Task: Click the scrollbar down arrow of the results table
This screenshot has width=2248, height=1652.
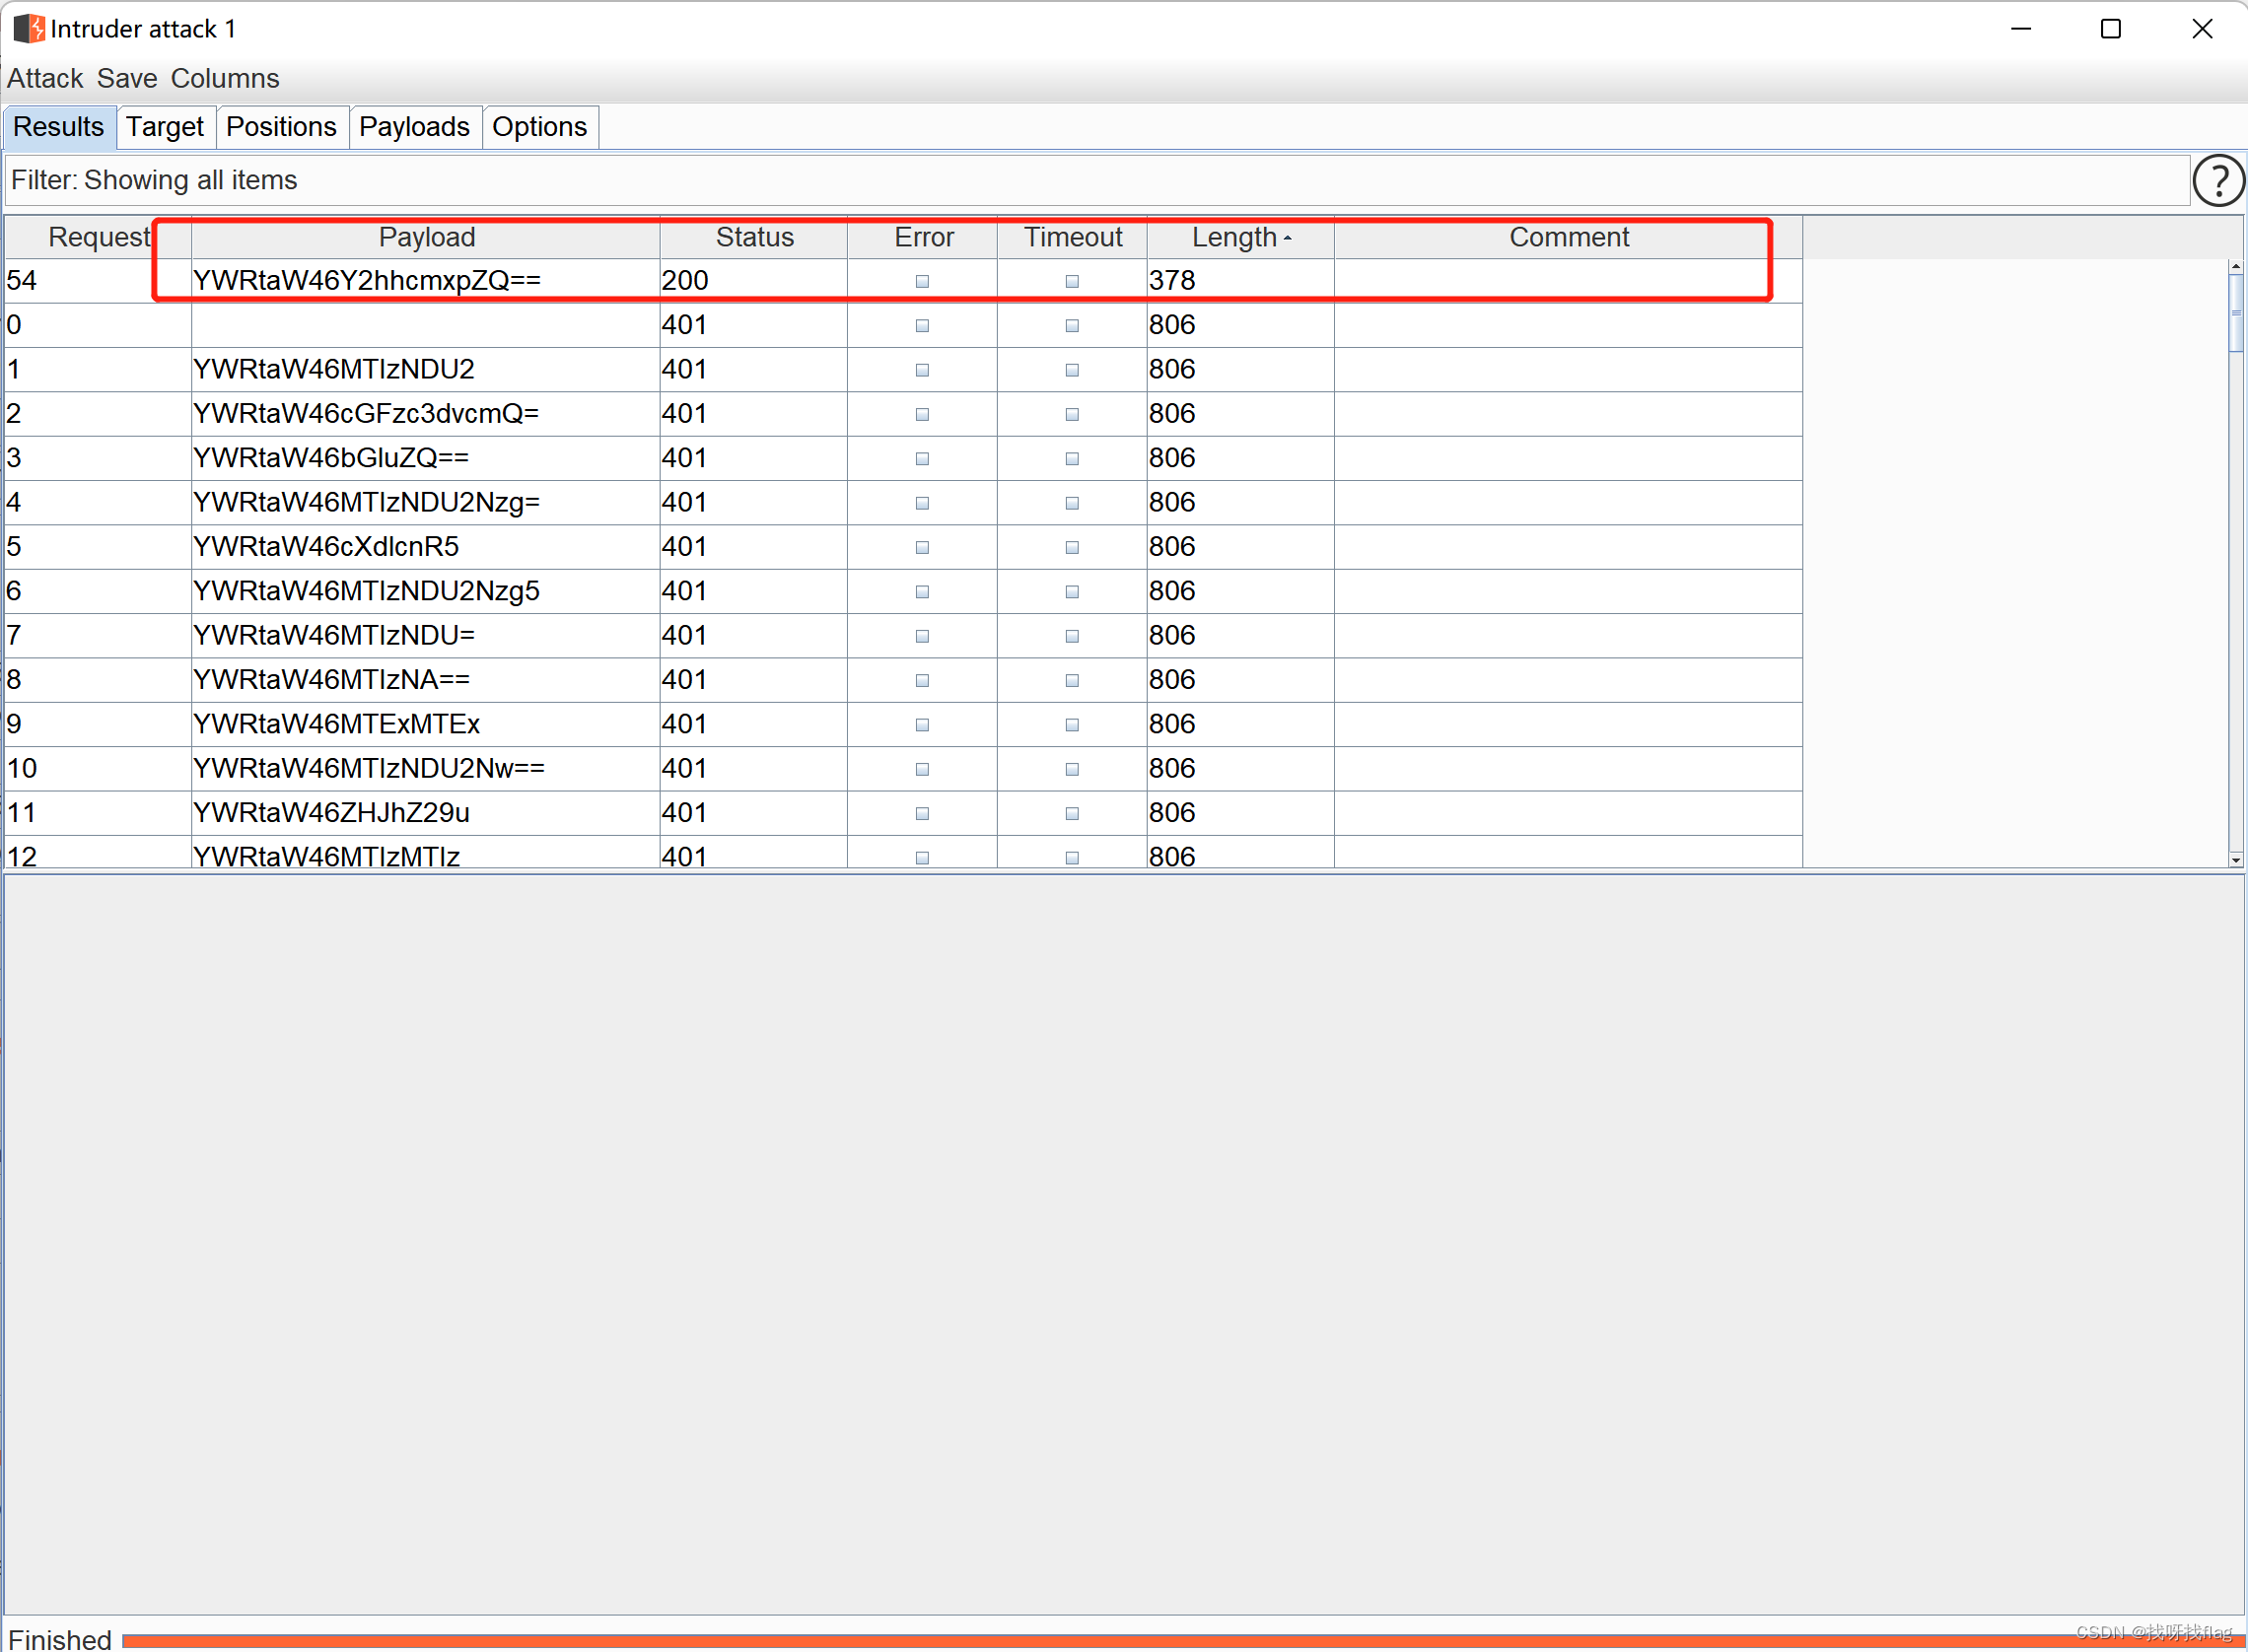Action: click(2235, 860)
